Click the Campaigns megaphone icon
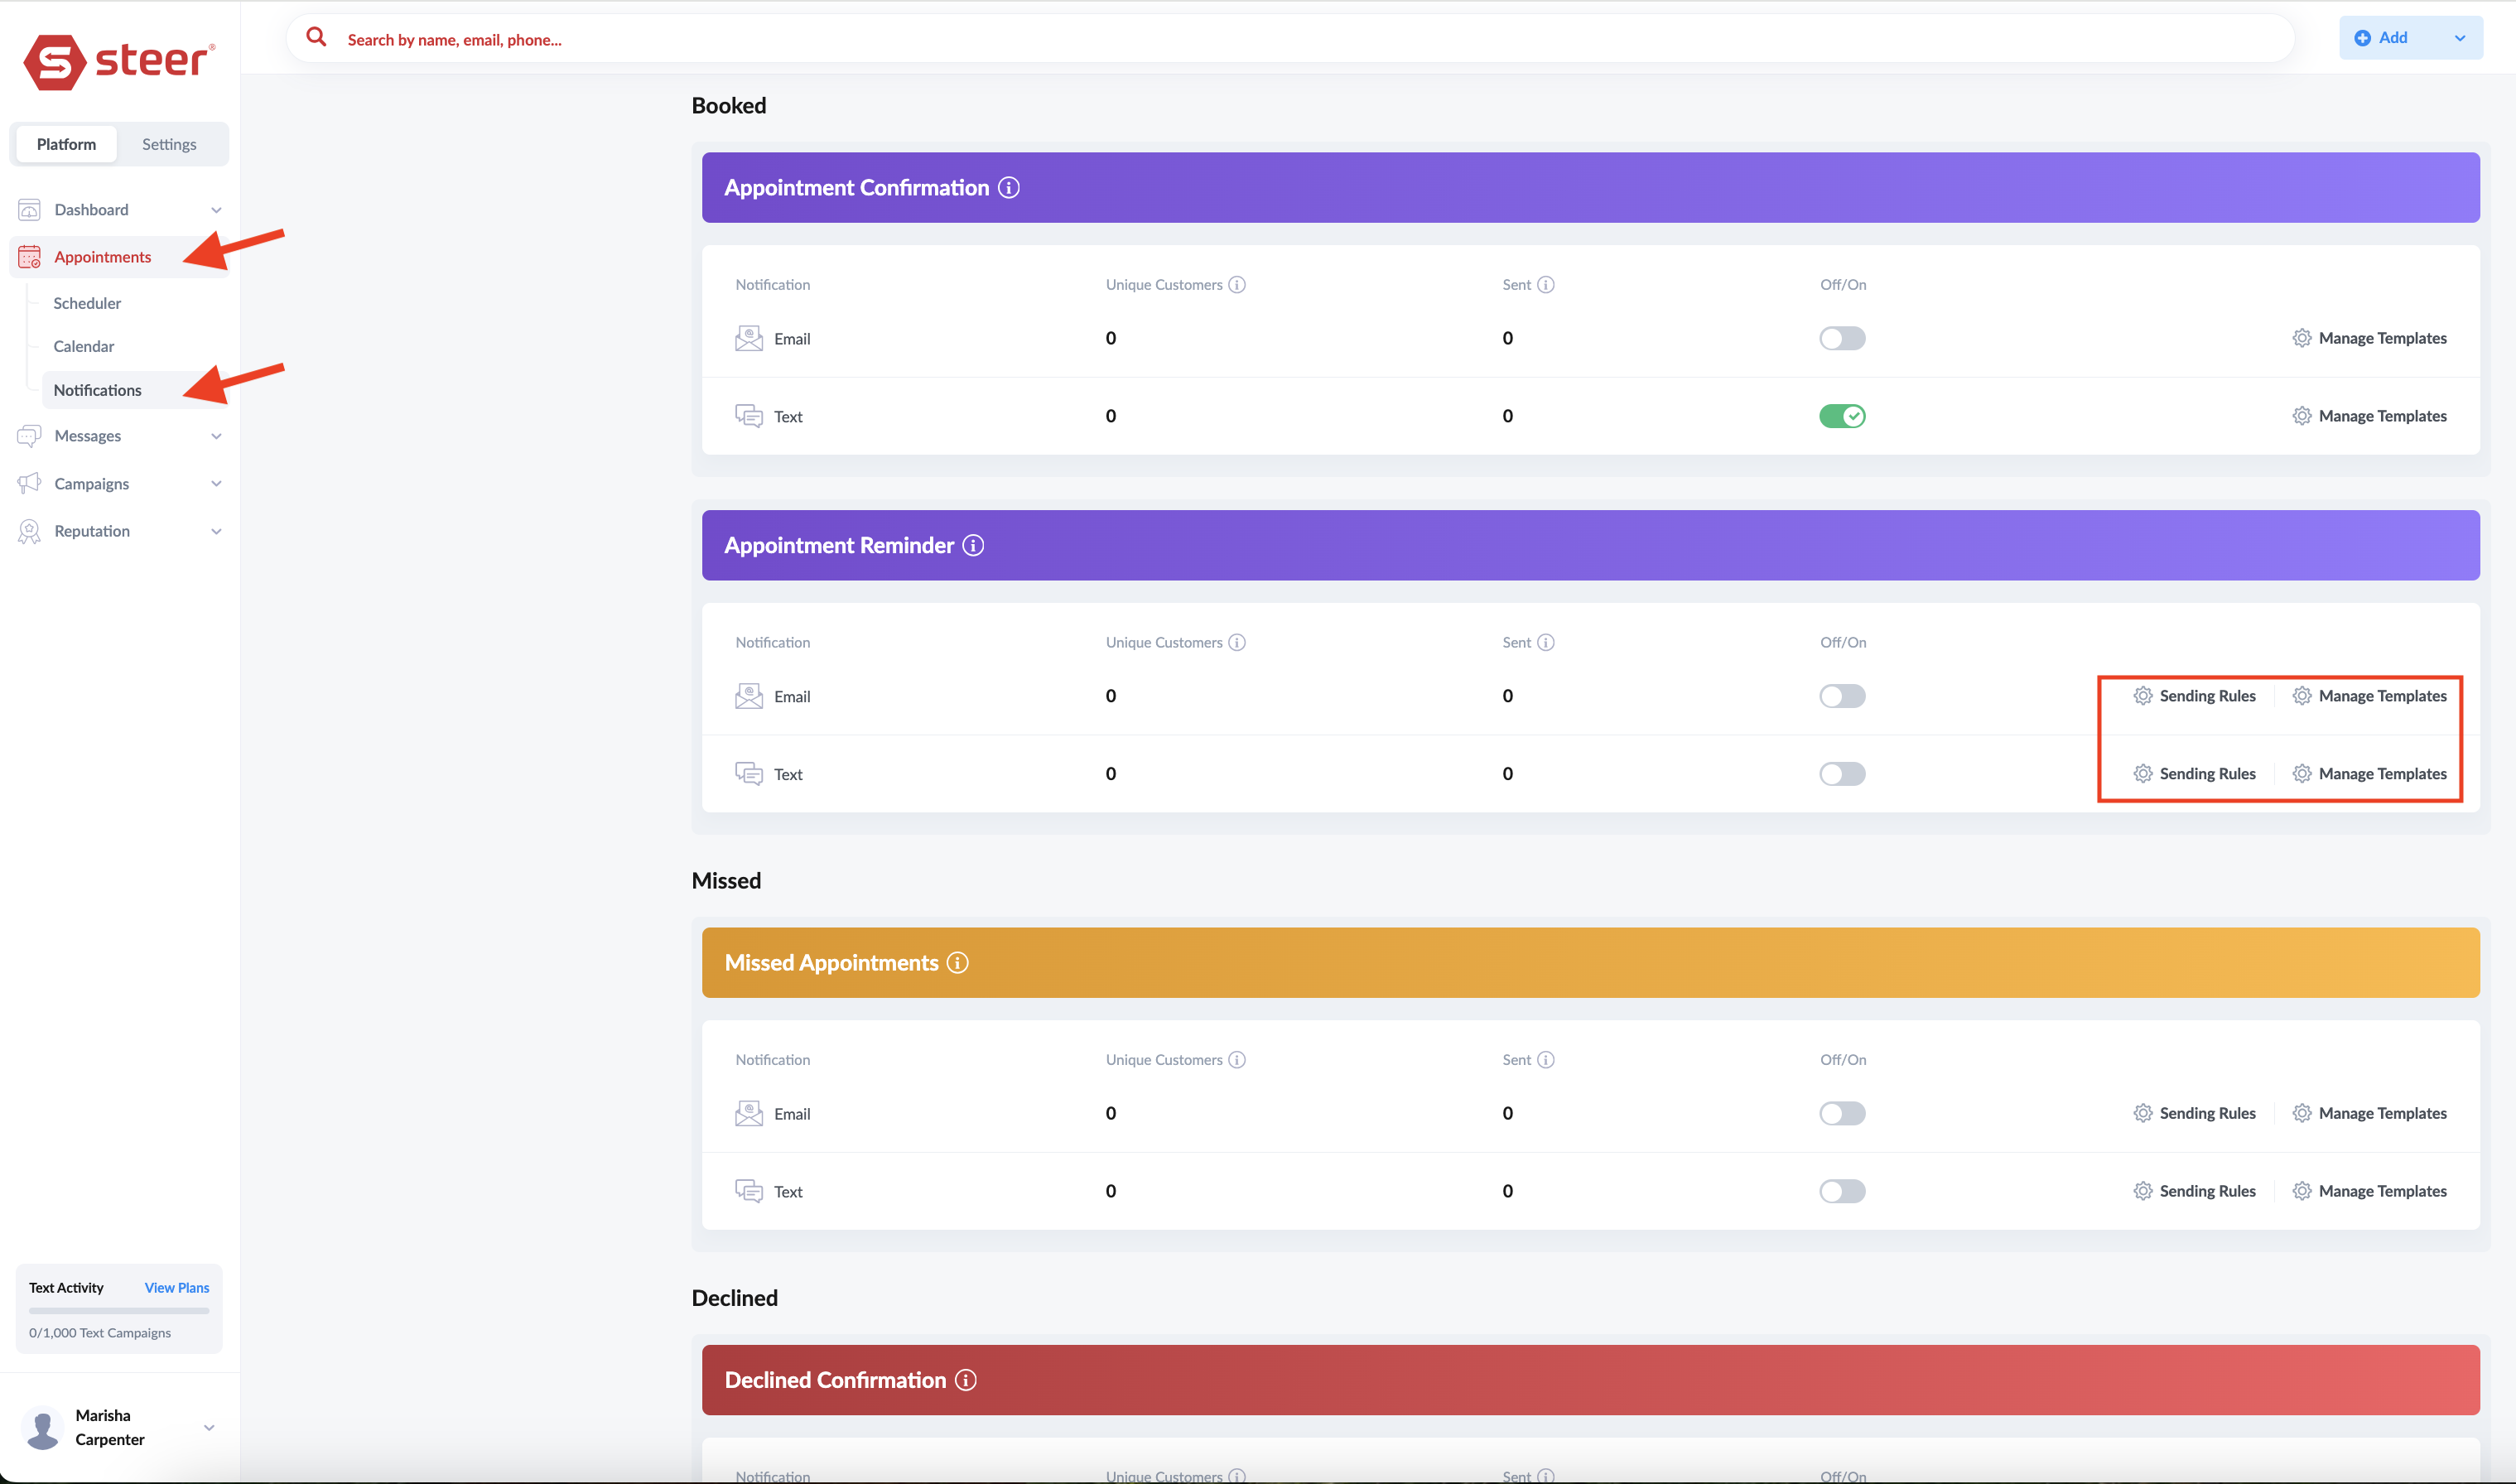This screenshot has height=1484, width=2516. pos(29,483)
